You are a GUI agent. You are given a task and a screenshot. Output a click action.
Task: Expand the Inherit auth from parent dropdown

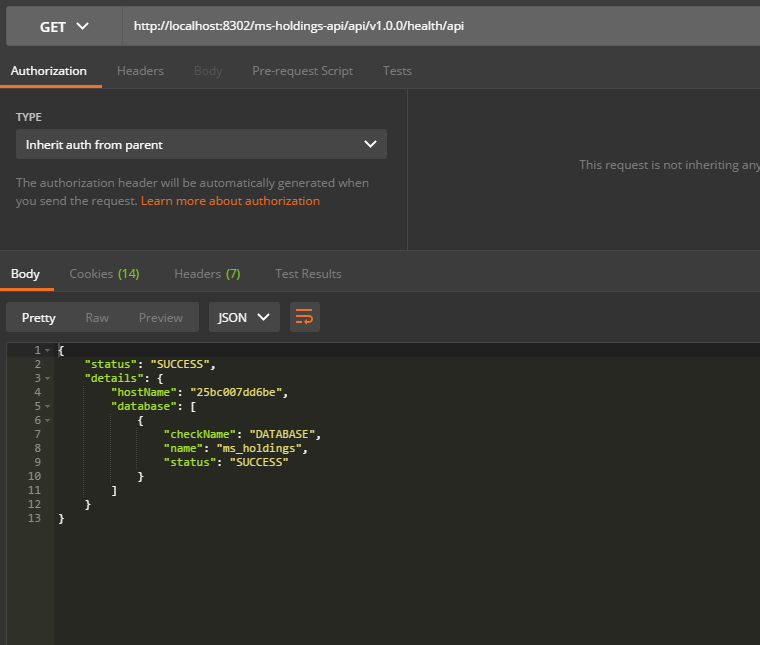click(201, 144)
